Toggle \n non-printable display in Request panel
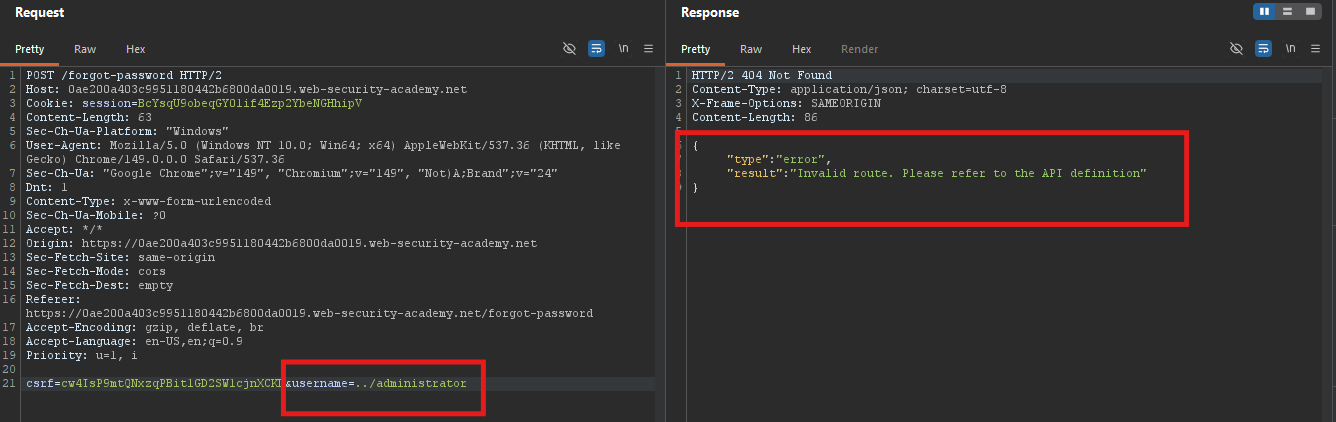1336x422 pixels. coord(624,48)
